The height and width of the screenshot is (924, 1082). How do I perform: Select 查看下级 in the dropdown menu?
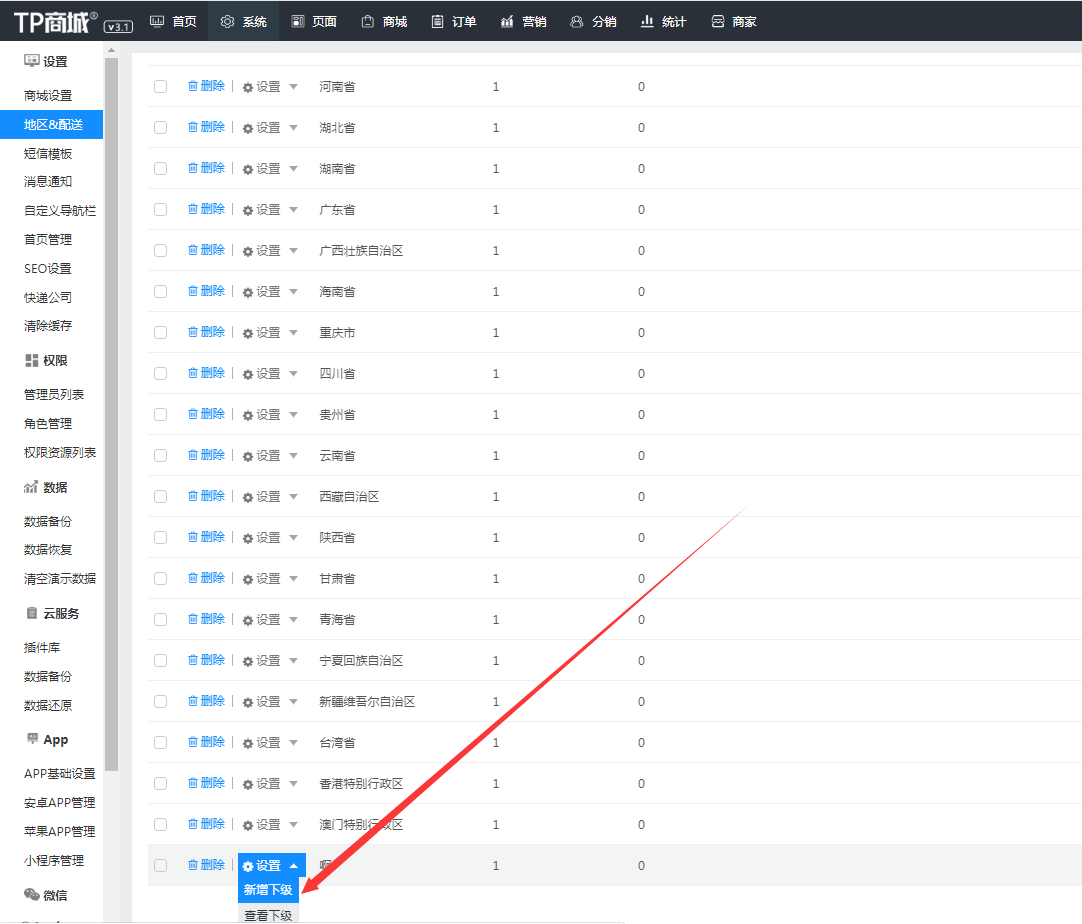[268, 914]
